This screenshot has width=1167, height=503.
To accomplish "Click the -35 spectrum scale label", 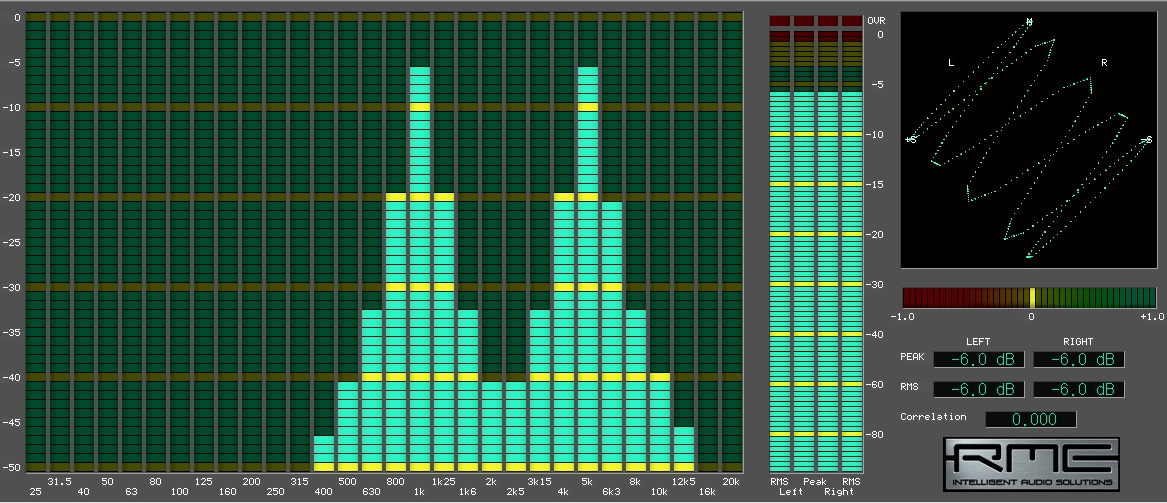I will (x=13, y=332).
